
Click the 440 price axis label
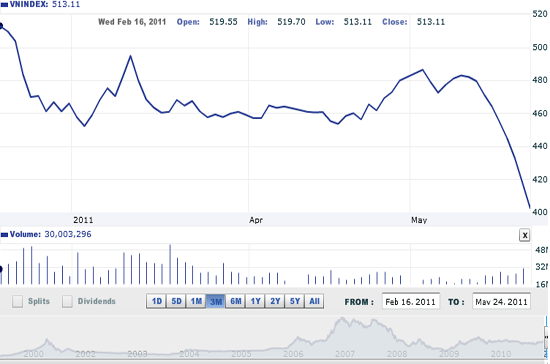pyautogui.click(x=540, y=146)
